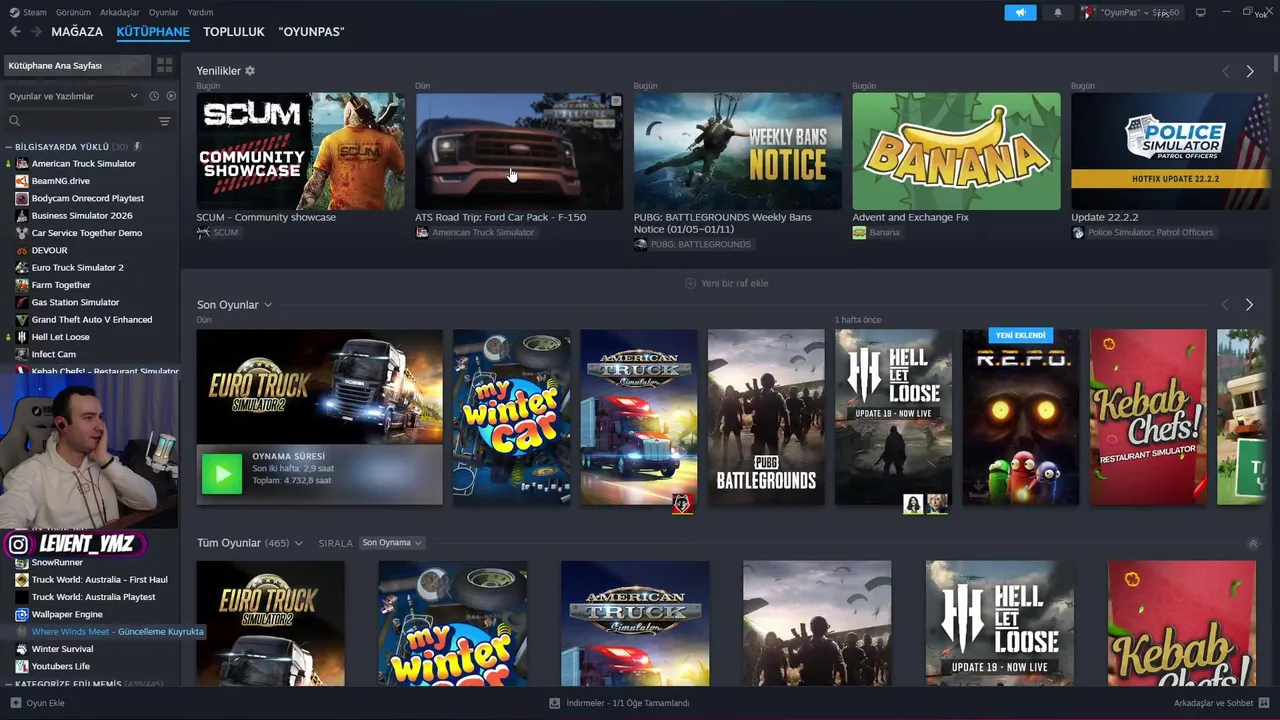Click the Oyun Ekle plus icon
This screenshot has width=1280, height=720.
[x=15, y=703]
